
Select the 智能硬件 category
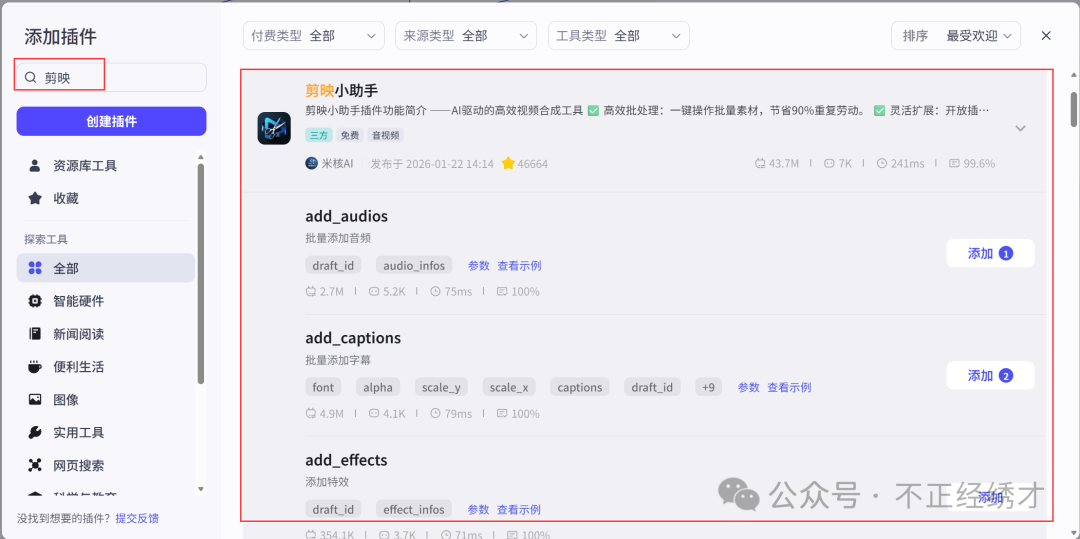[x=106, y=301]
